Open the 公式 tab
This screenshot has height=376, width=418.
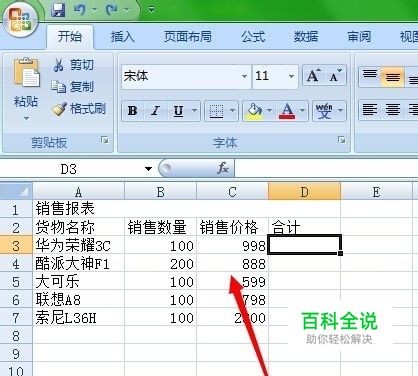(253, 37)
